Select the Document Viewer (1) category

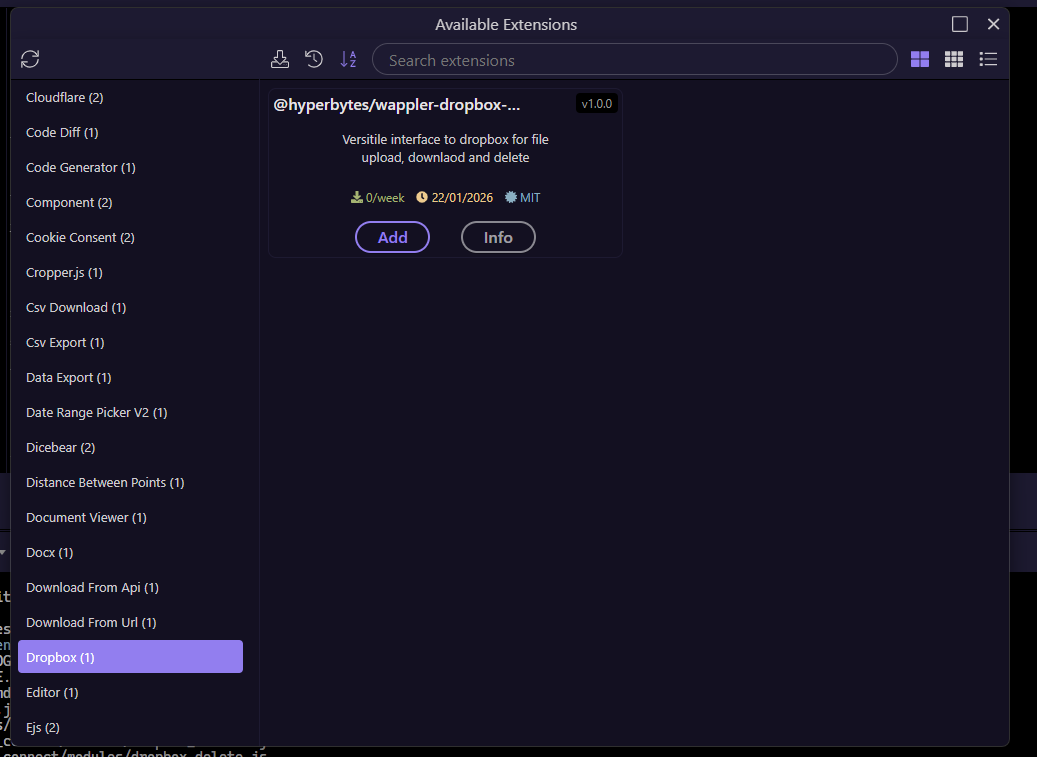click(x=86, y=518)
